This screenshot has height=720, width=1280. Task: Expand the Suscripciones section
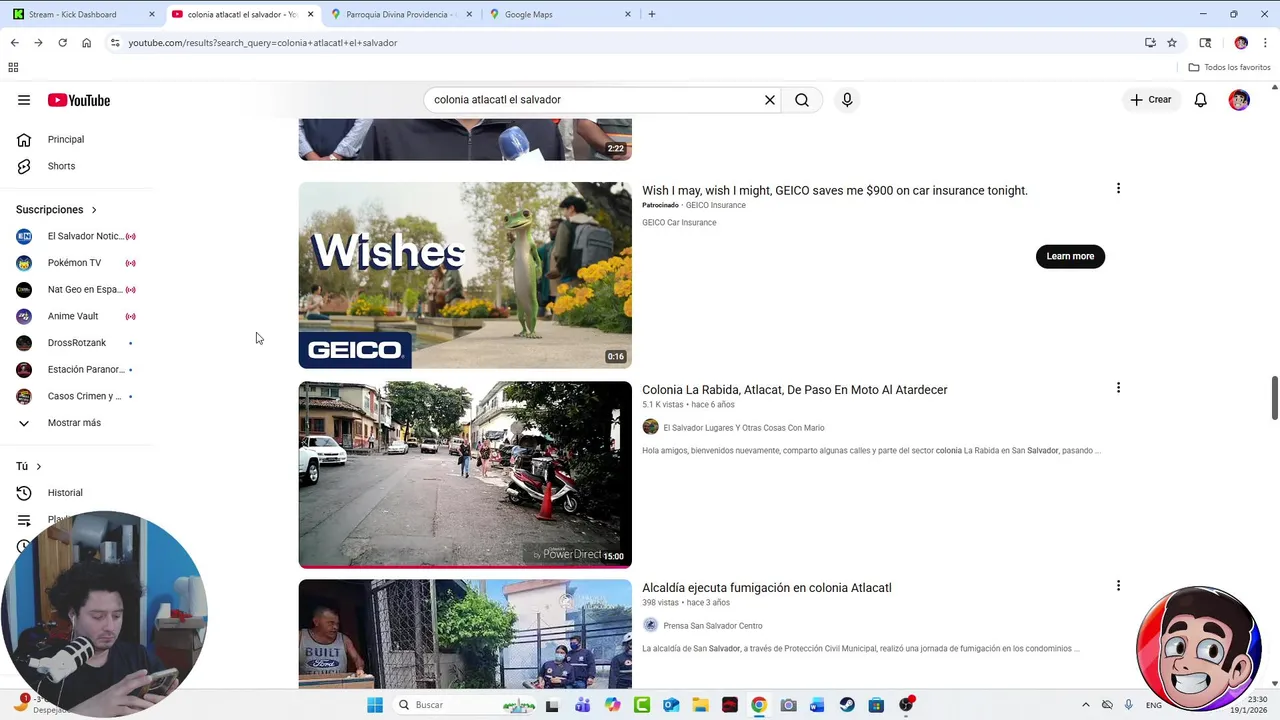(x=56, y=210)
